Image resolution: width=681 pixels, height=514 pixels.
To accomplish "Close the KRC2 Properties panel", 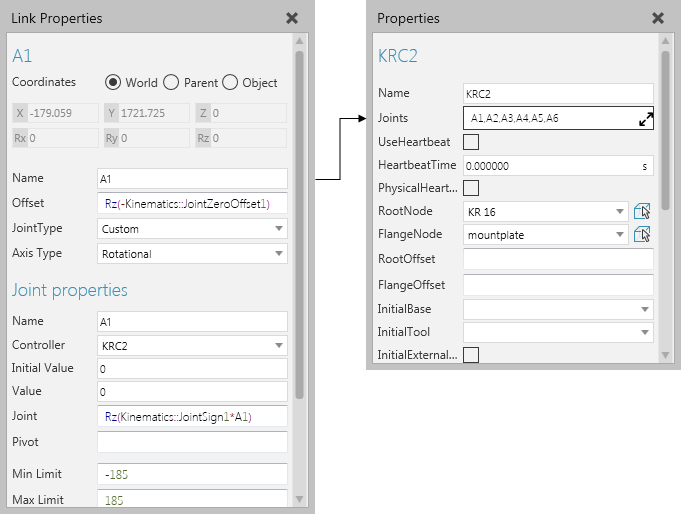I will click(657, 18).
